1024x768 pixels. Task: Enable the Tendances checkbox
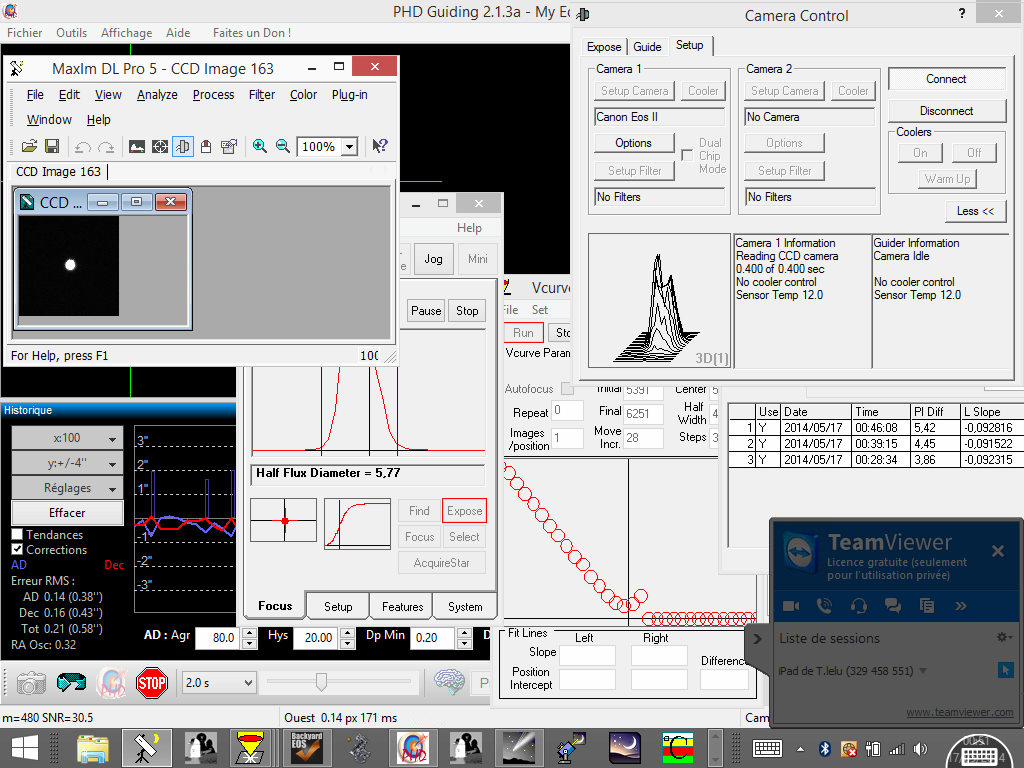(17, 535)
